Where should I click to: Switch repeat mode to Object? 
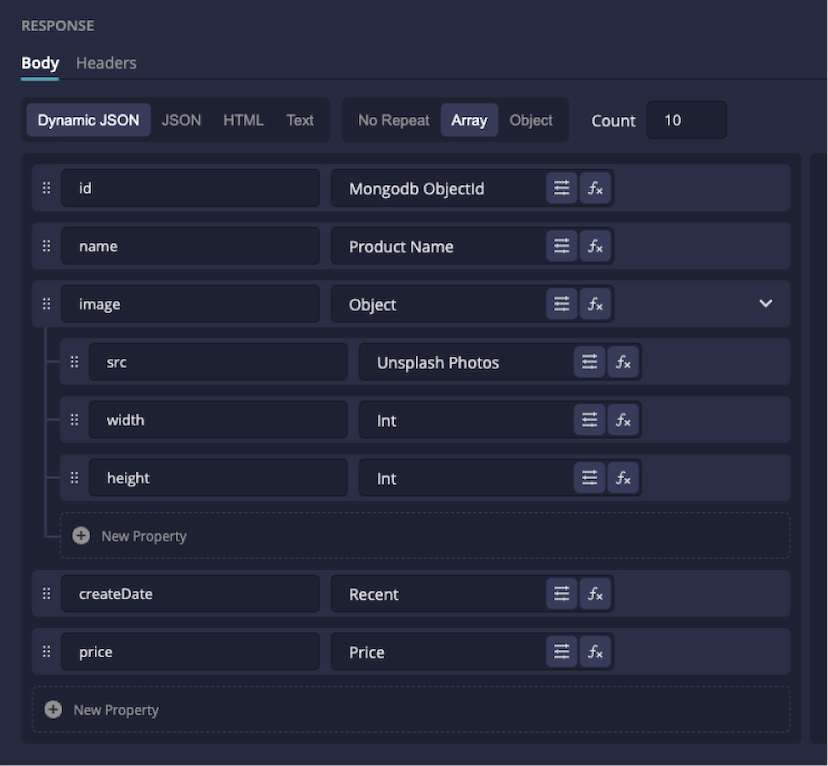[x=530, y=120]
